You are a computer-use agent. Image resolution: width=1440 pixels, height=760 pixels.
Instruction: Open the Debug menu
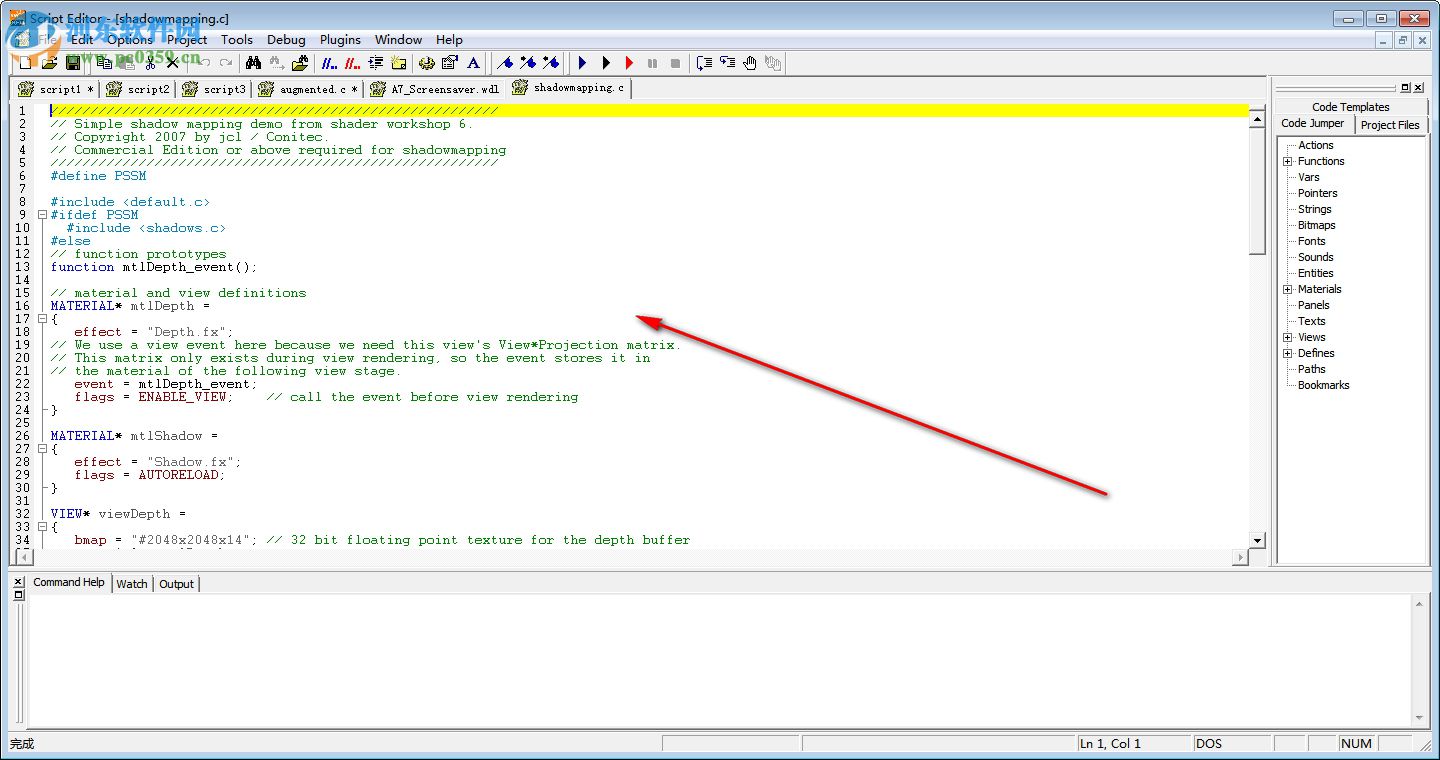tap(286, 39)
